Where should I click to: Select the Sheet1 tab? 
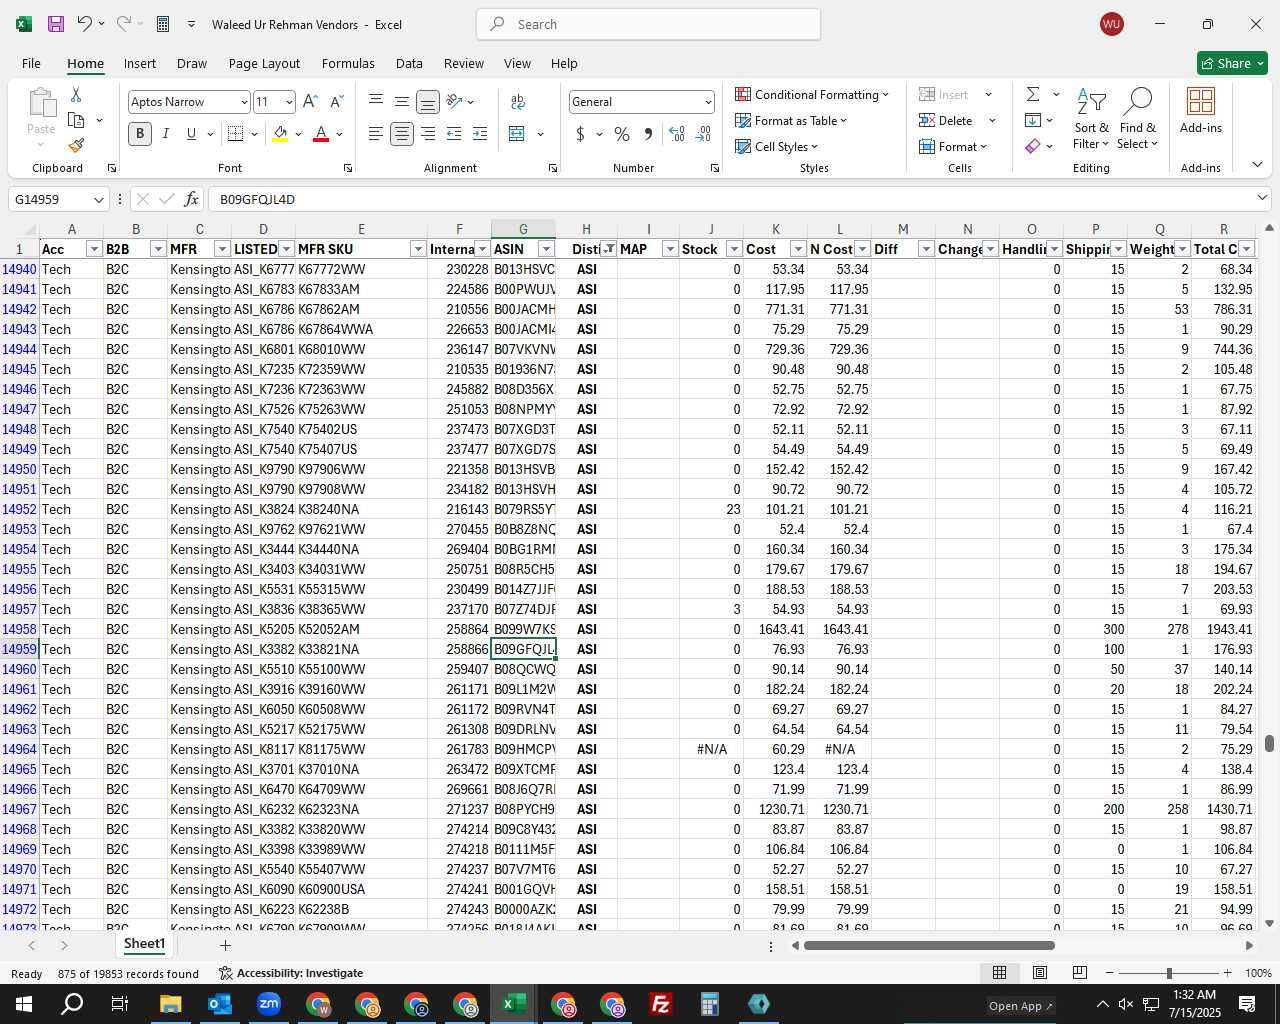pos(144,944)
